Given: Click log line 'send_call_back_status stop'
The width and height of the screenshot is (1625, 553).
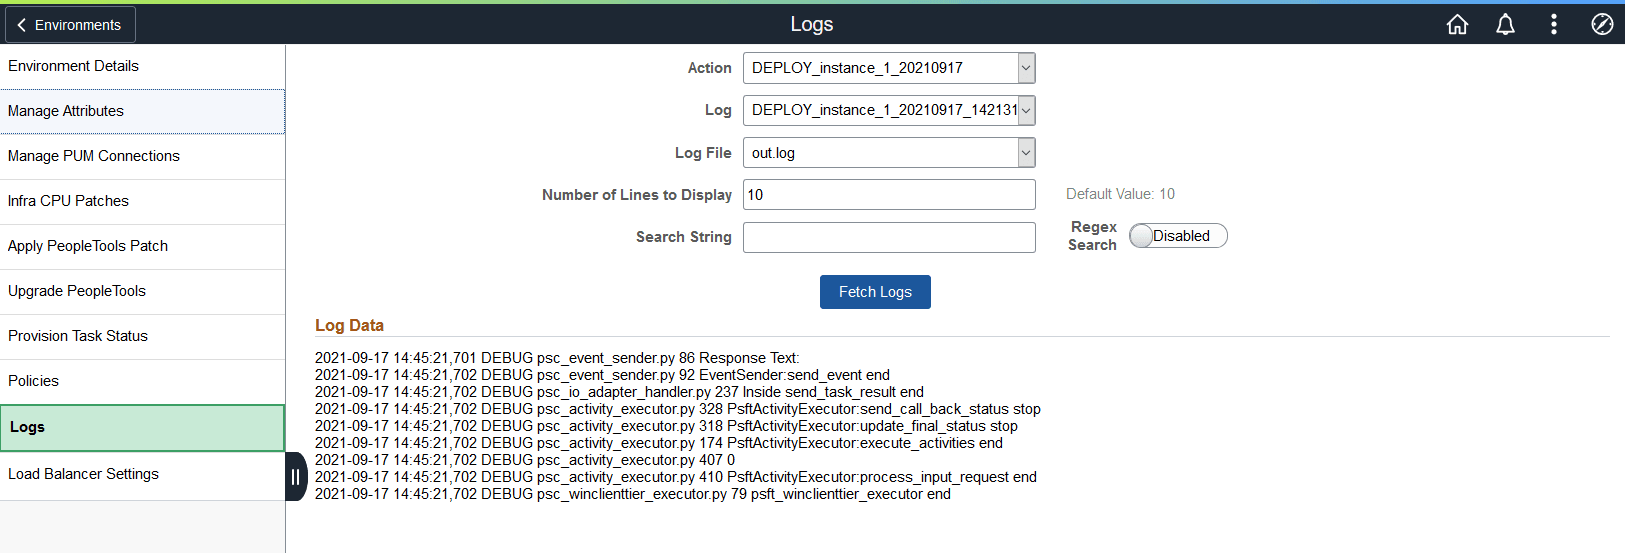Looking at the screenshot, I should point(678,409).
